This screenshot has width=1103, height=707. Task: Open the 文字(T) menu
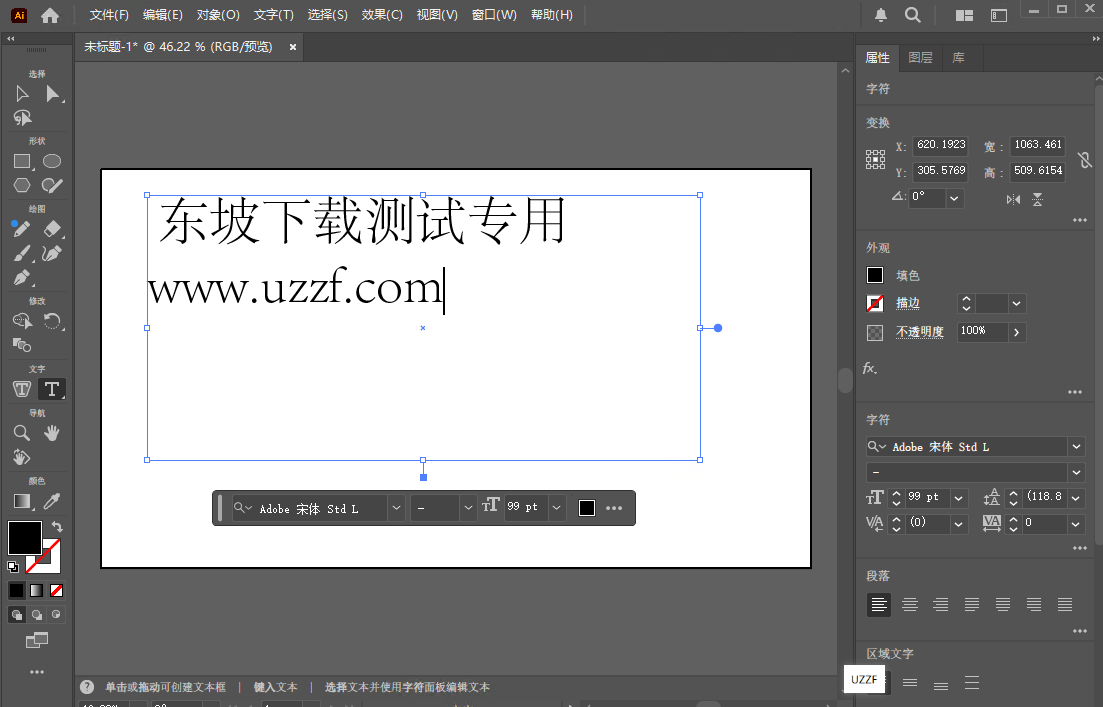coord(273,14)
